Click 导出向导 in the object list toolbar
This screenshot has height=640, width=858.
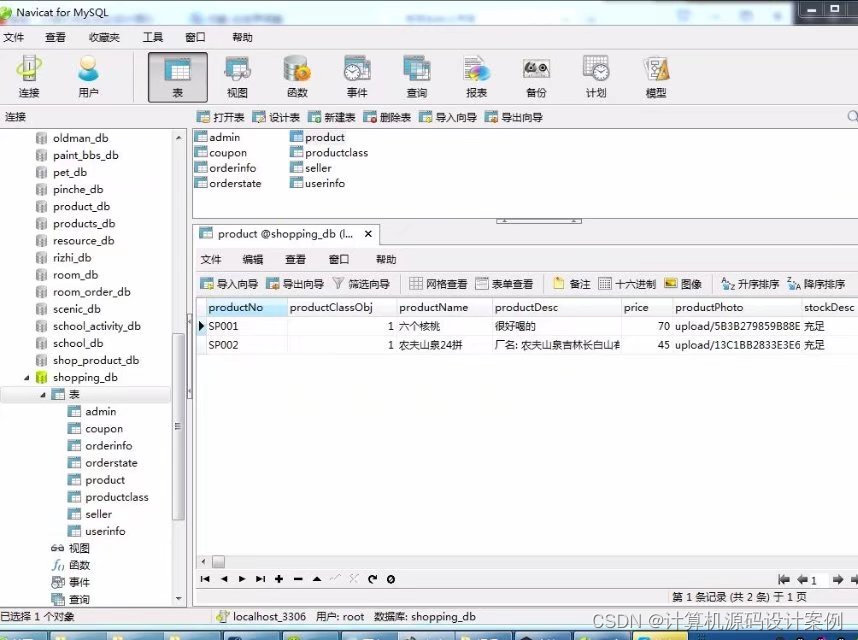pos(514,117)
